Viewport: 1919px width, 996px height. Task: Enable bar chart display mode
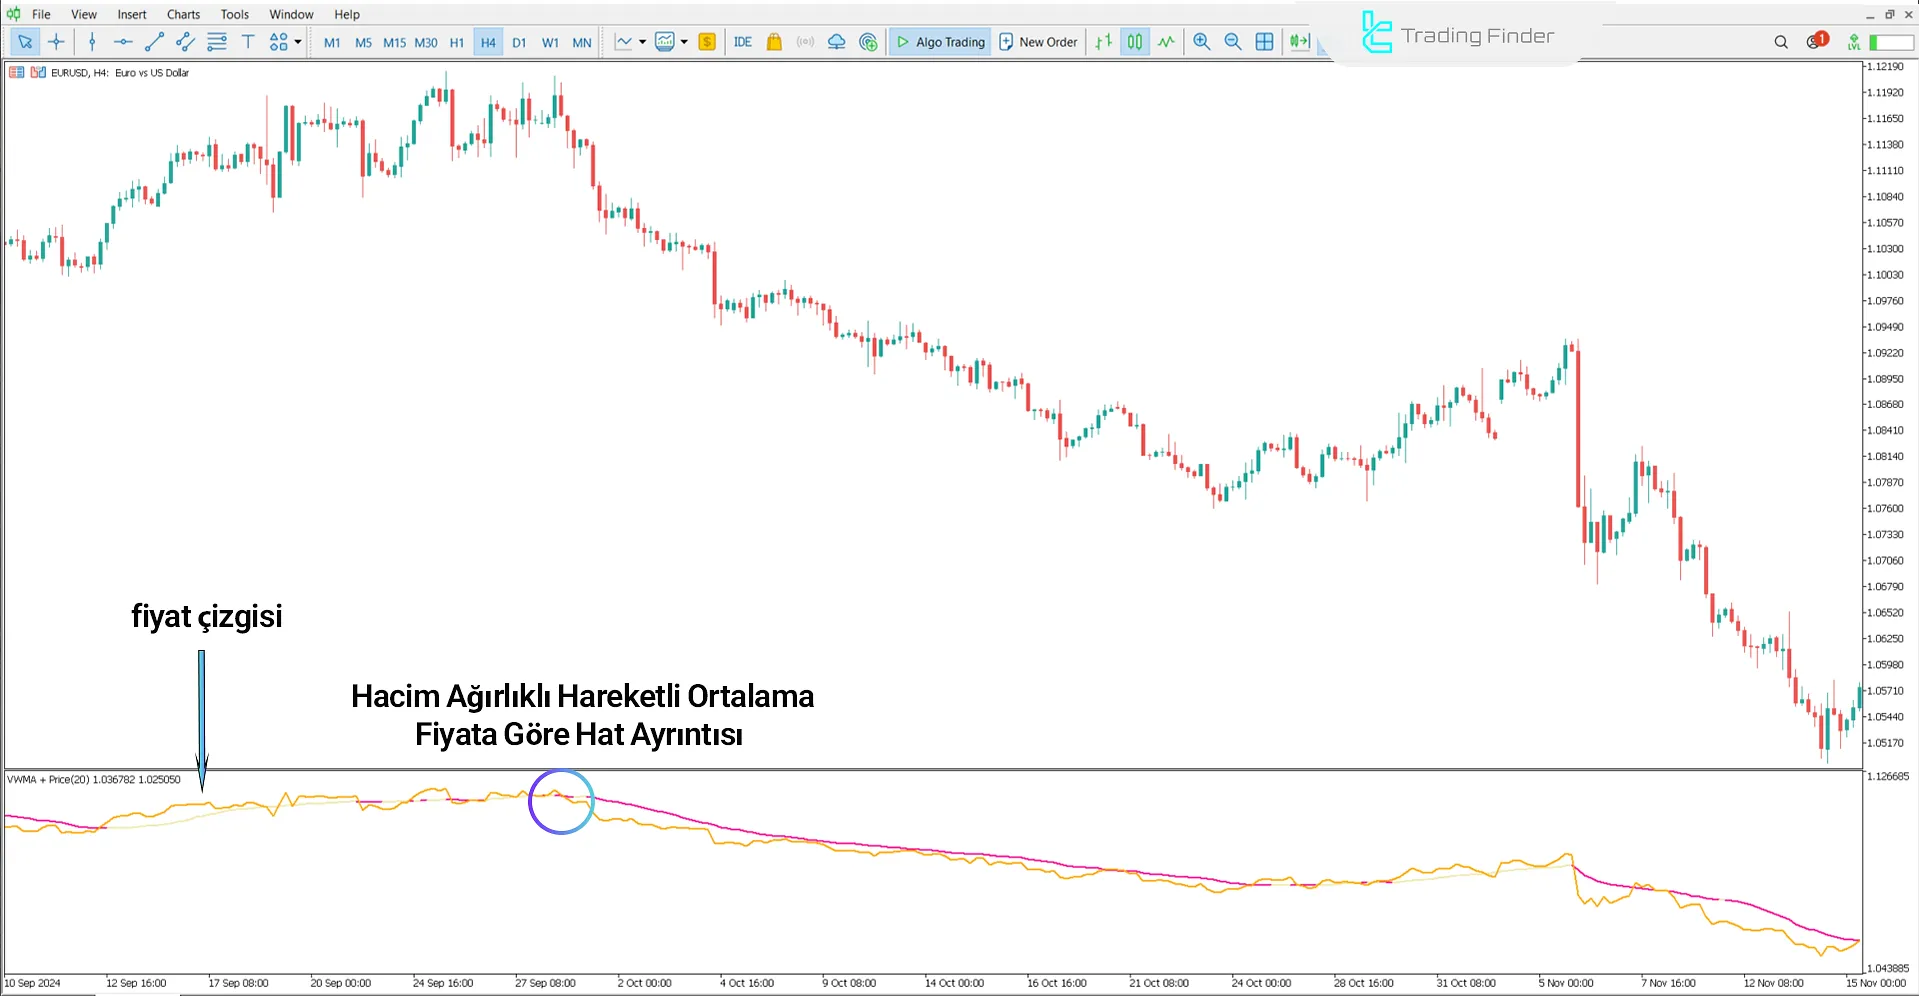point(1103,42)
